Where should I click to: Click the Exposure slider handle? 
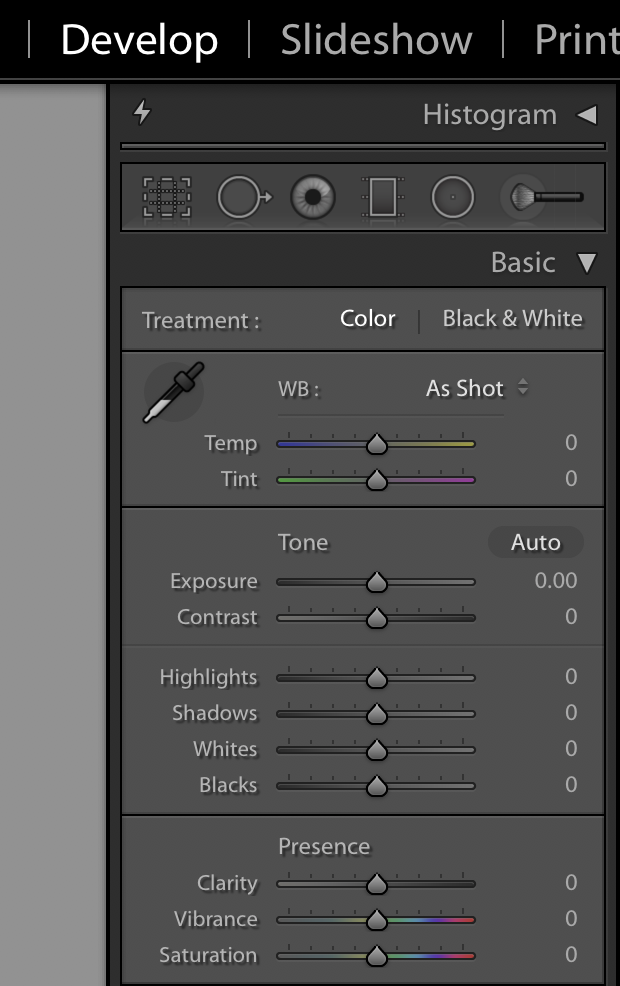click(376, 582)
